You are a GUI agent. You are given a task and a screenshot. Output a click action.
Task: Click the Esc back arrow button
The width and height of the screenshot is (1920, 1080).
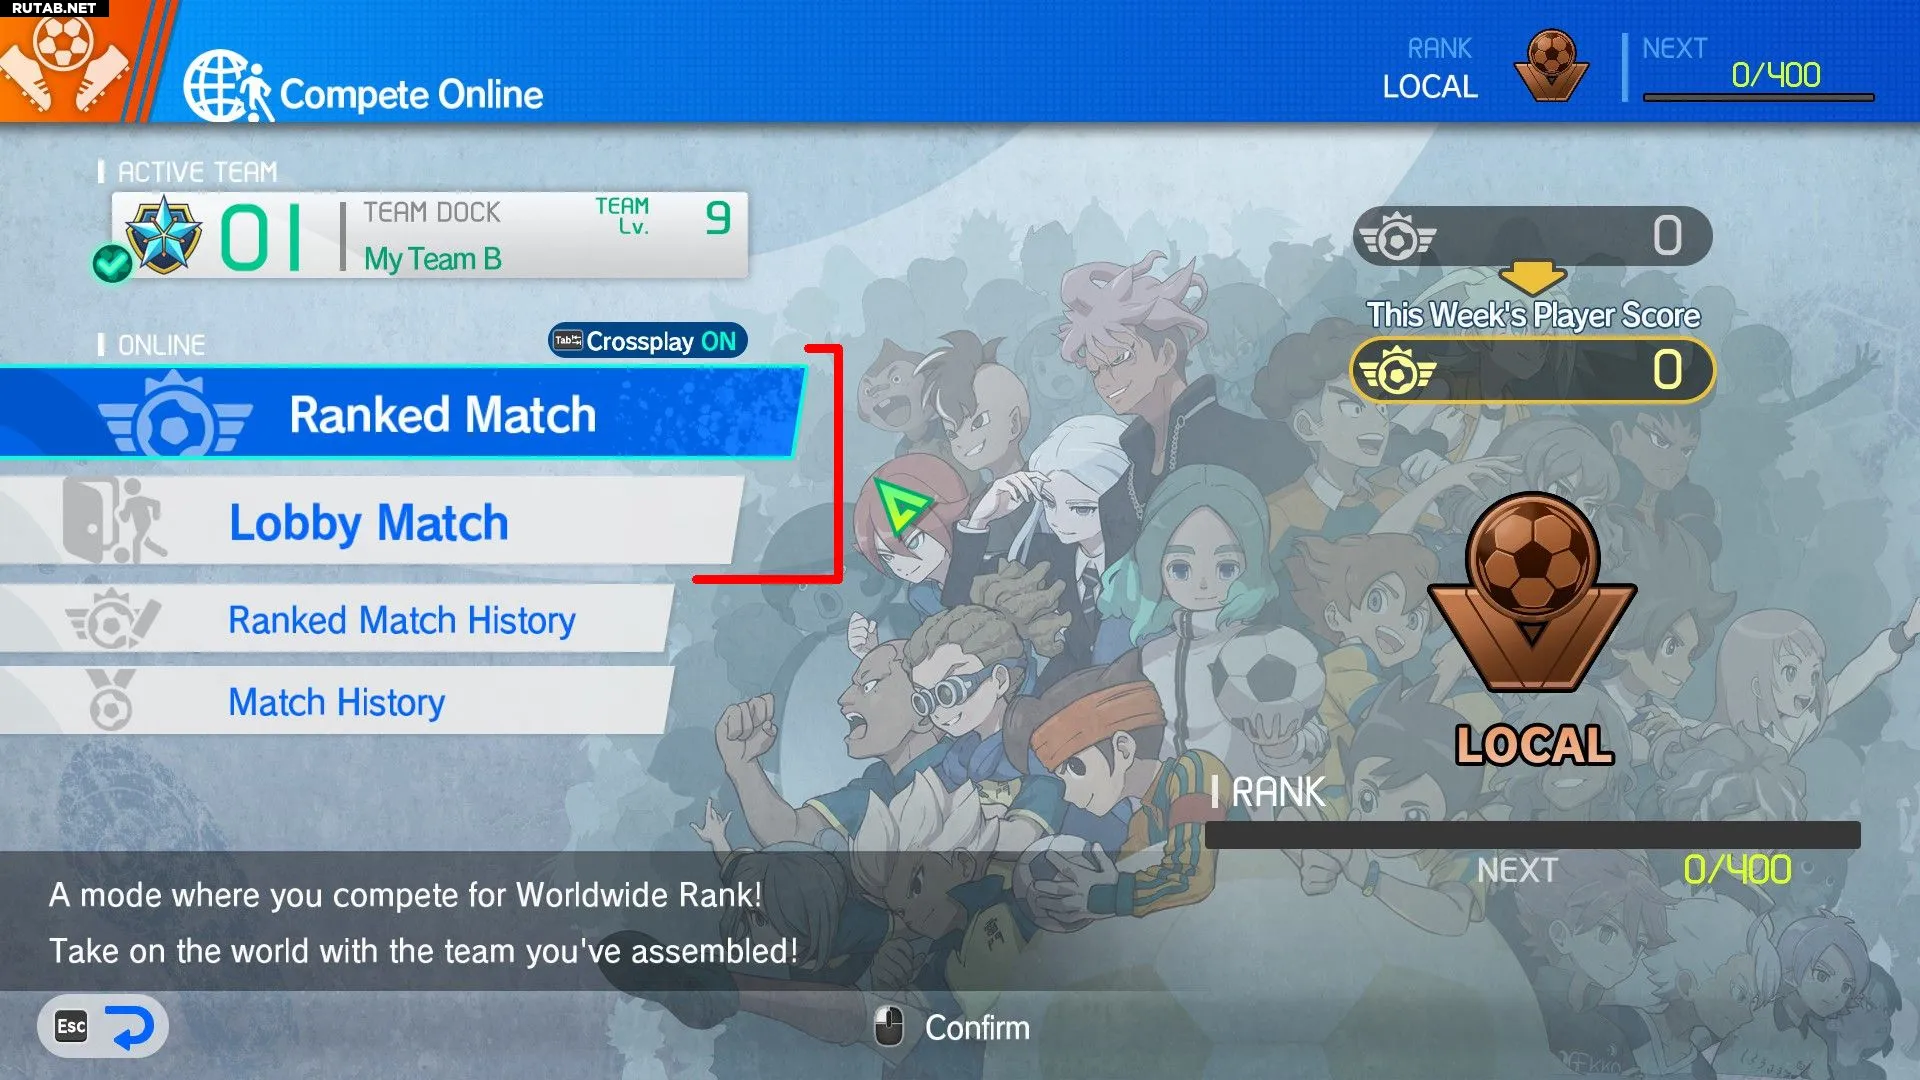click(x=103, y=1026)
